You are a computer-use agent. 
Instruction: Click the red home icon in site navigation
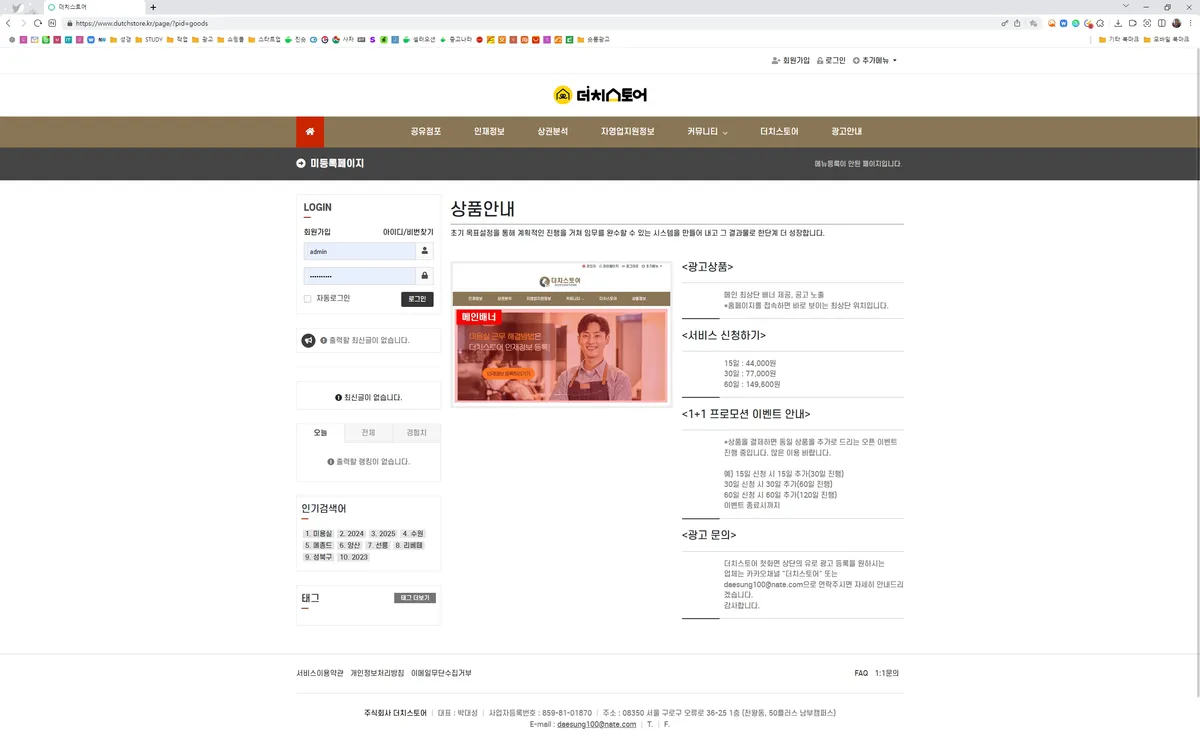click(310, 131)
